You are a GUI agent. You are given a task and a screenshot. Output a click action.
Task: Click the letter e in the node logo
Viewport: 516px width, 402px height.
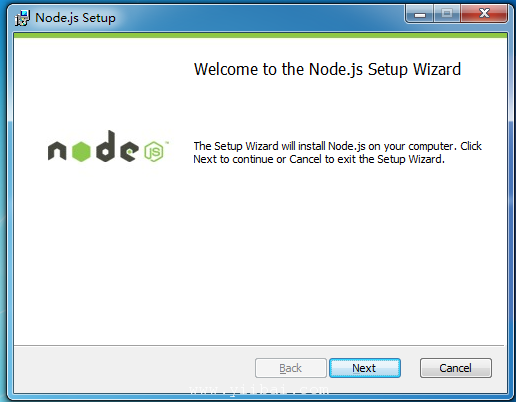(x=129, y=151)
